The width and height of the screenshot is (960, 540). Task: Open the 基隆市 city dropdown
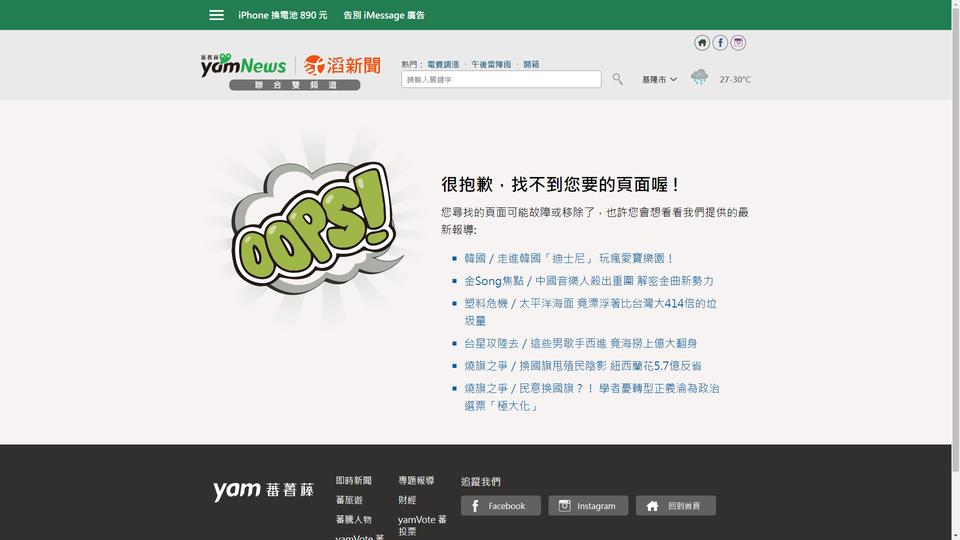point(659,80)
